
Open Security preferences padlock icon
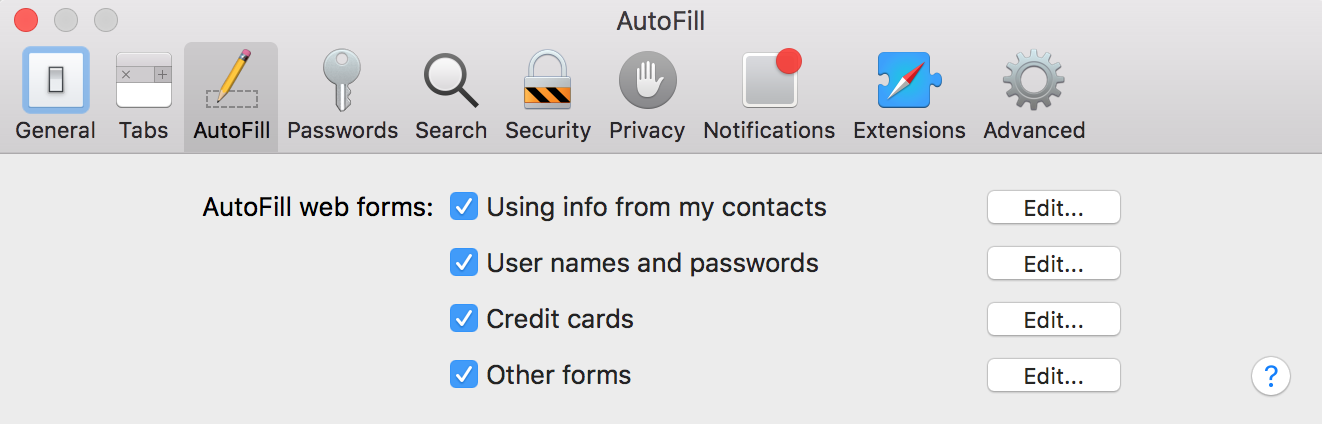tap(548, 96)
